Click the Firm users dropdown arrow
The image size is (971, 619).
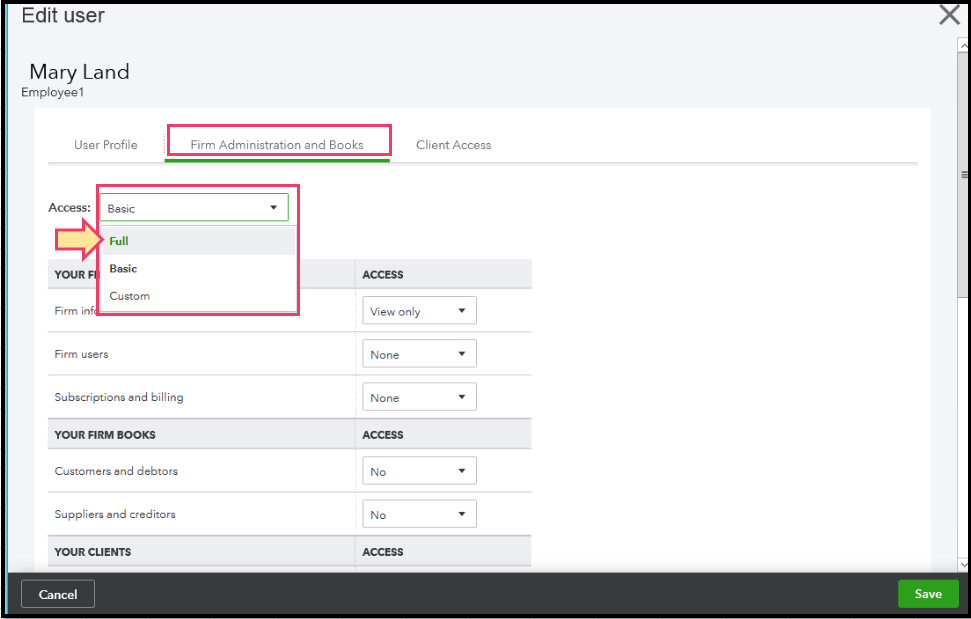(x=461, y=354)
